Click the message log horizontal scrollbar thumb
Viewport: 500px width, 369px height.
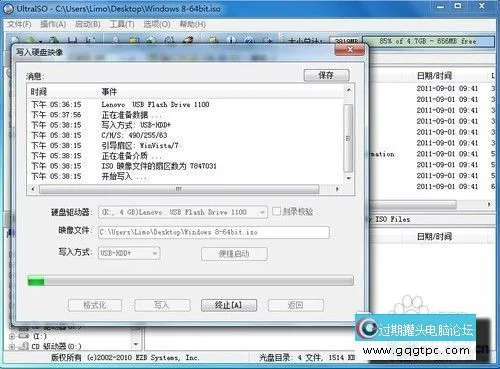click(179, 189)
